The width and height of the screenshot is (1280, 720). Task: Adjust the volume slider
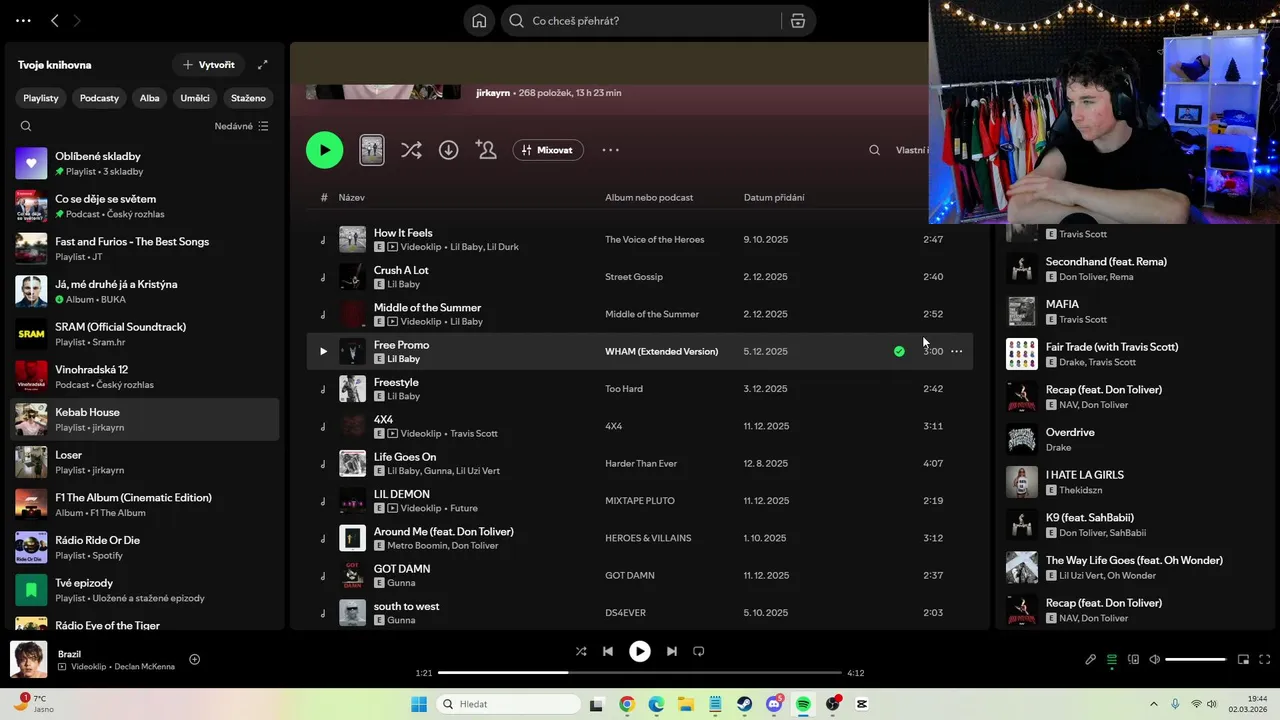(1196, 659)
